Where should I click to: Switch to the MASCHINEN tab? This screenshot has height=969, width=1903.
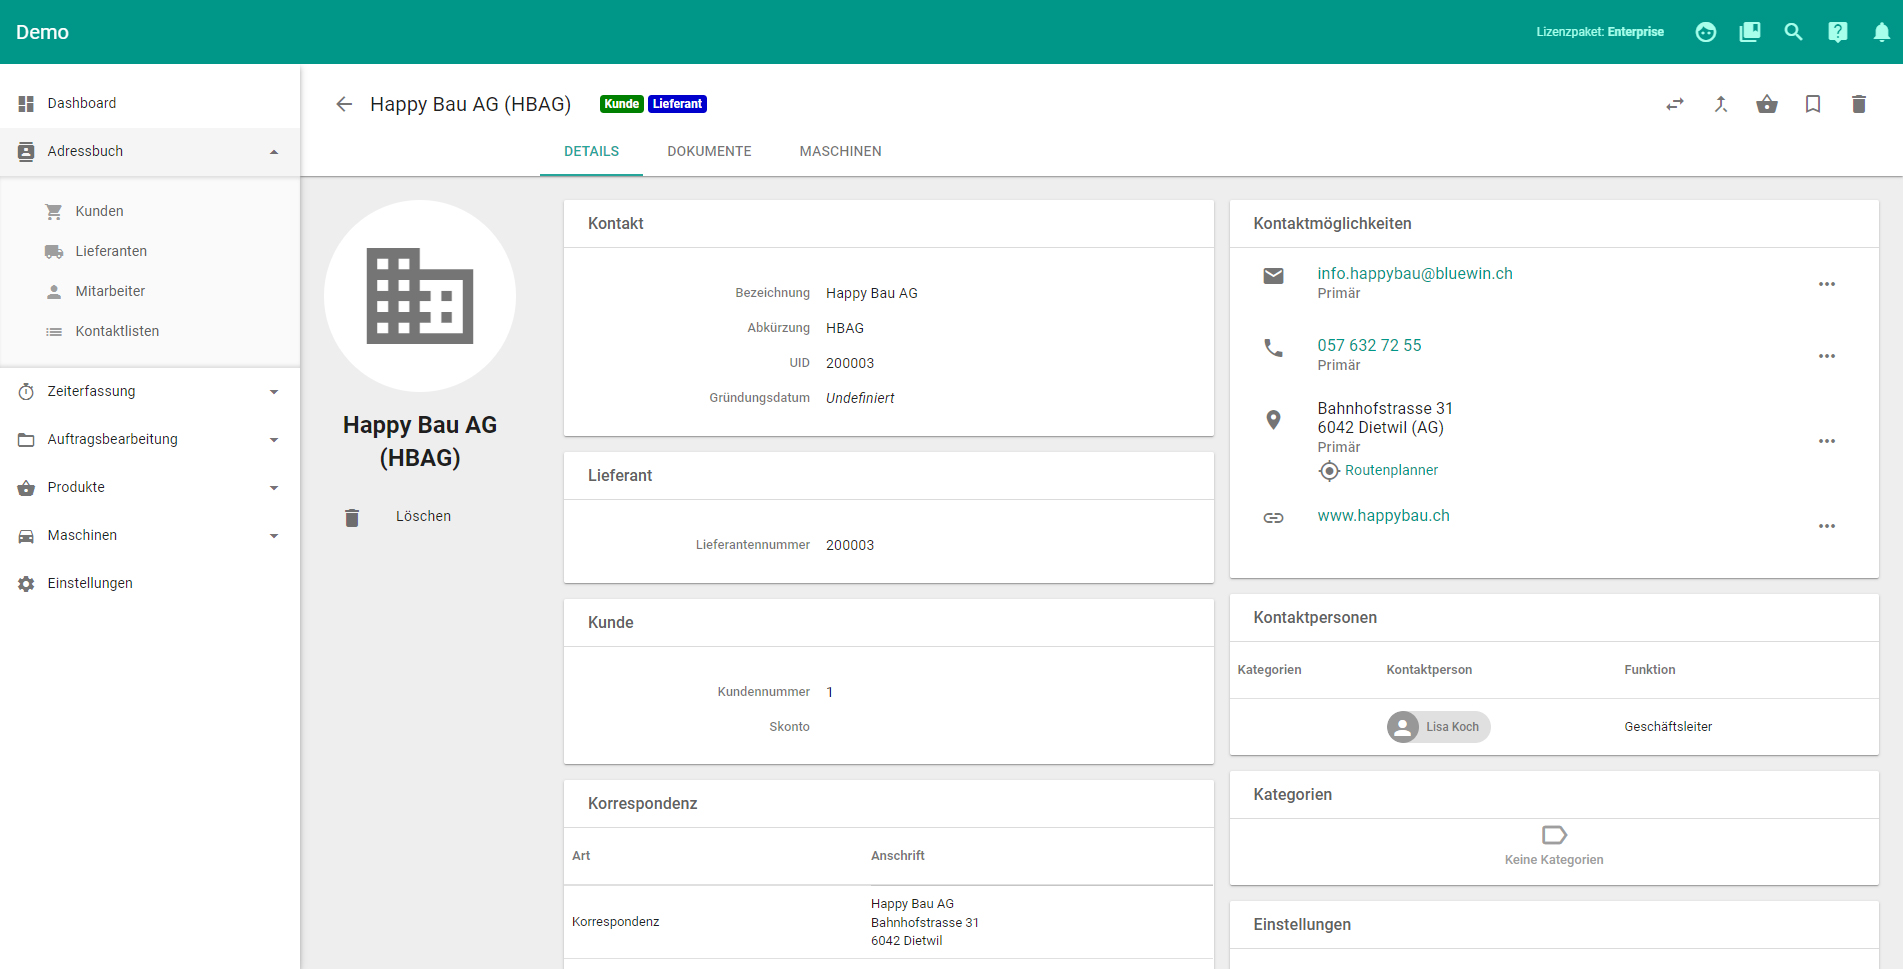click(840, 152)
